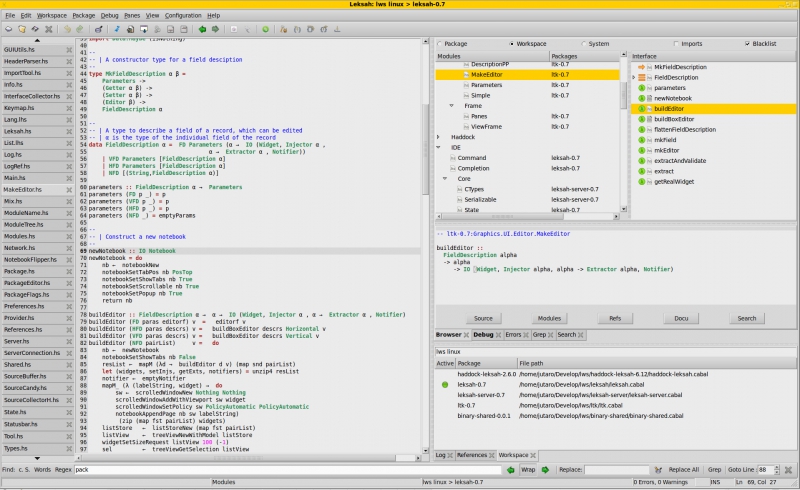Click the green active marker beside leksah-0.7 package
800x490 pixels.
[444, 384]
